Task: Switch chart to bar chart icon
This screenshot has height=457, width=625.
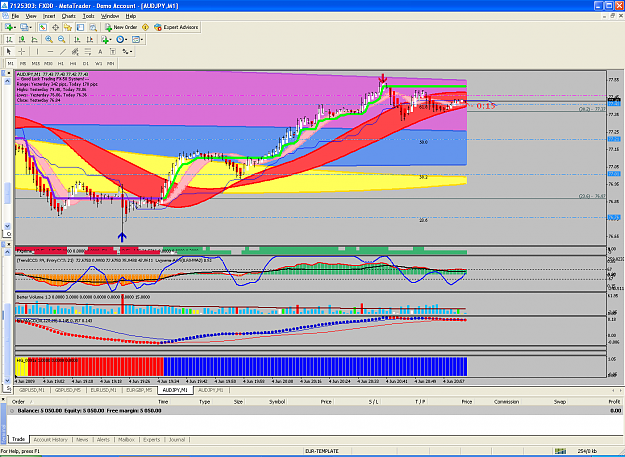Action: coord(9,39)
